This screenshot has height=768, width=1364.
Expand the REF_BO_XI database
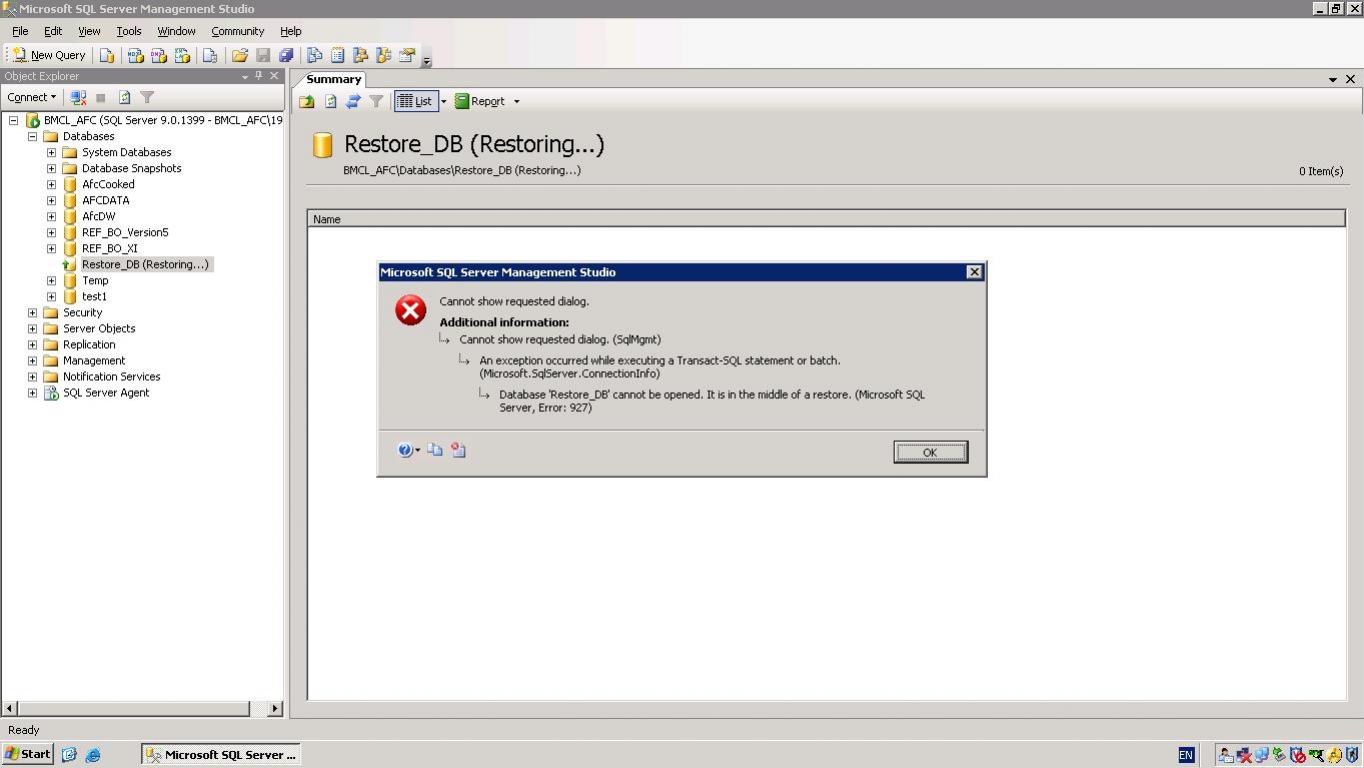click(x=51, y=248)
